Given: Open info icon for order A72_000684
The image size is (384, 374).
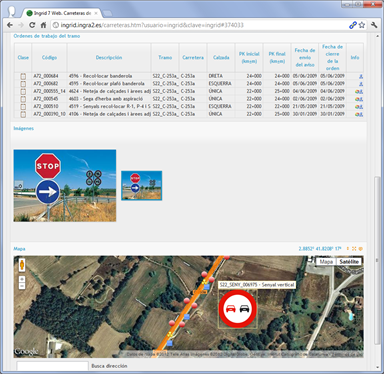Looking at the screenshot, I should click(x=361, y=76).
